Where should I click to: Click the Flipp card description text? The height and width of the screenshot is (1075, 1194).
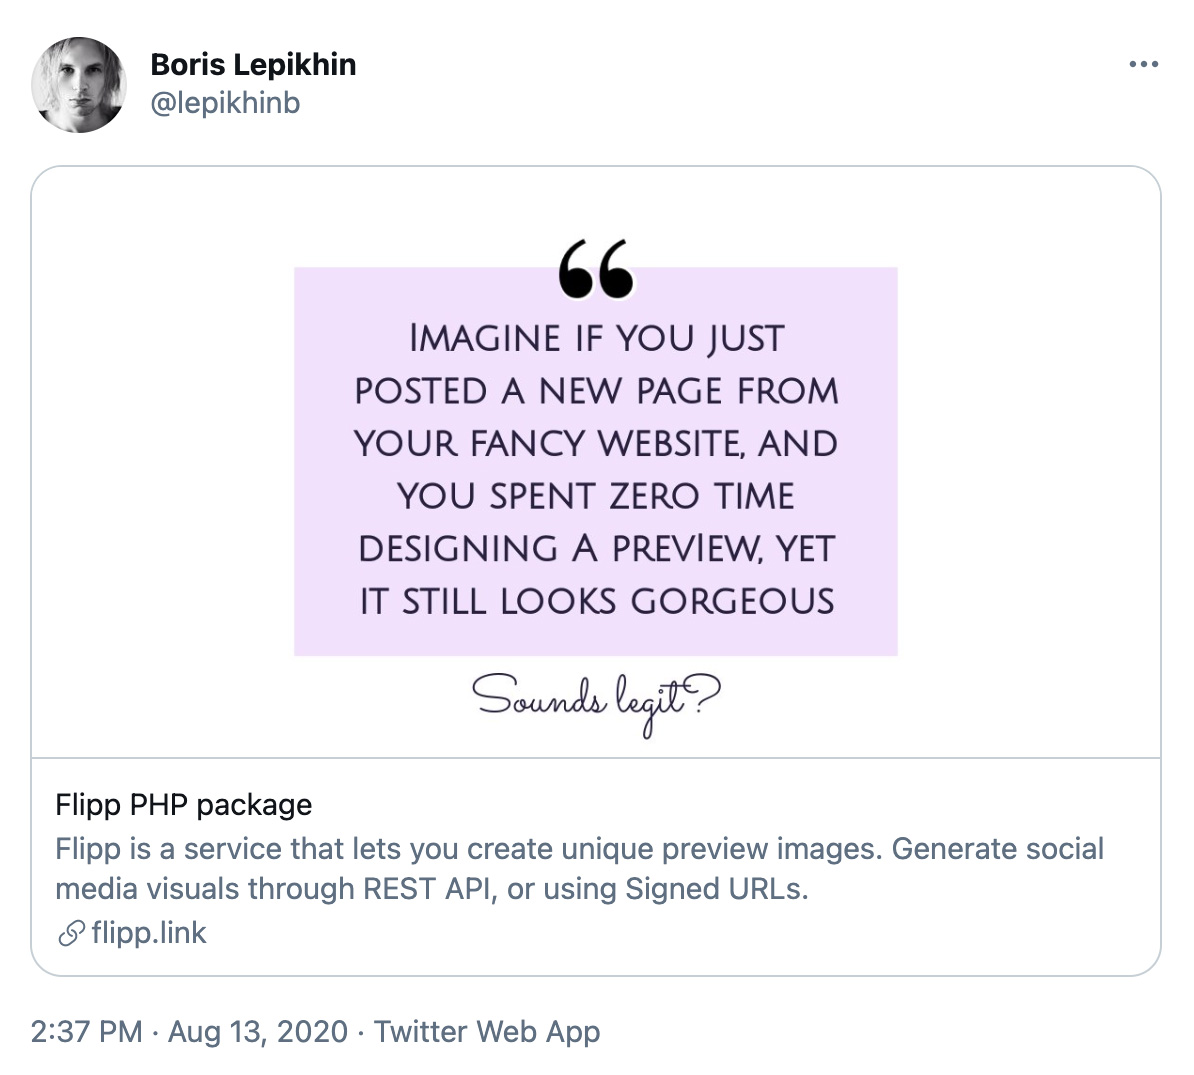pyautogui.click(x=580, y=868)
